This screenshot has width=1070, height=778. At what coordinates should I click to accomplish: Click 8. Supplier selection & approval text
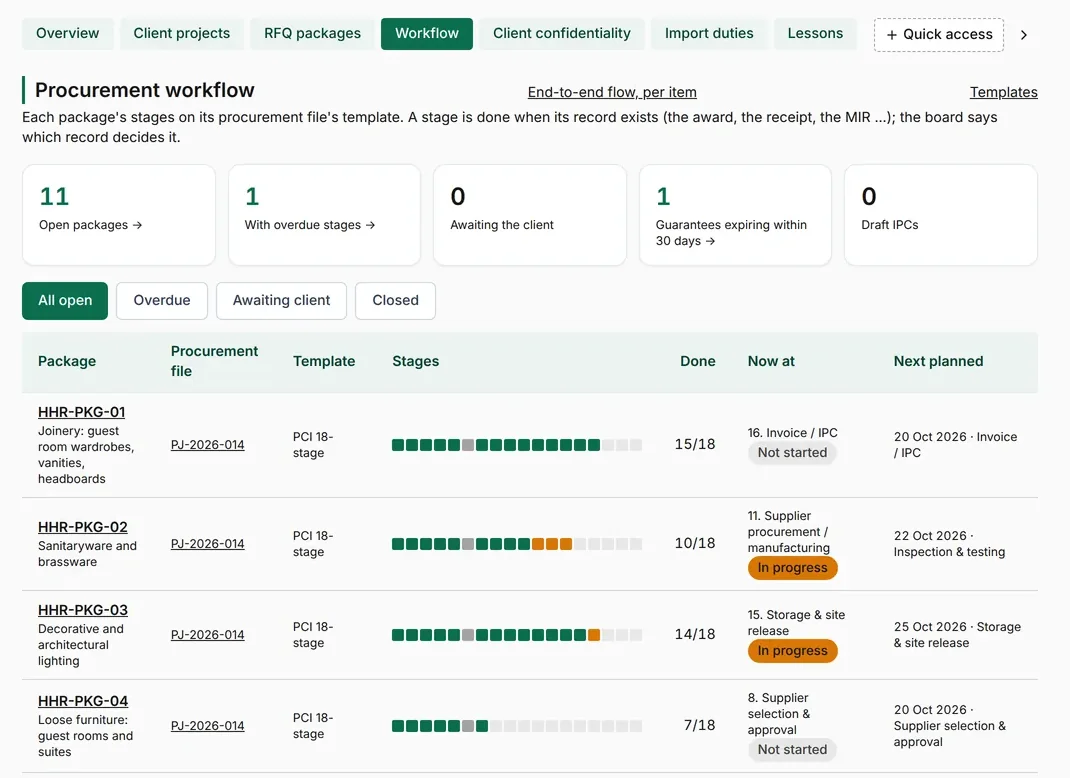coord(779,714)
